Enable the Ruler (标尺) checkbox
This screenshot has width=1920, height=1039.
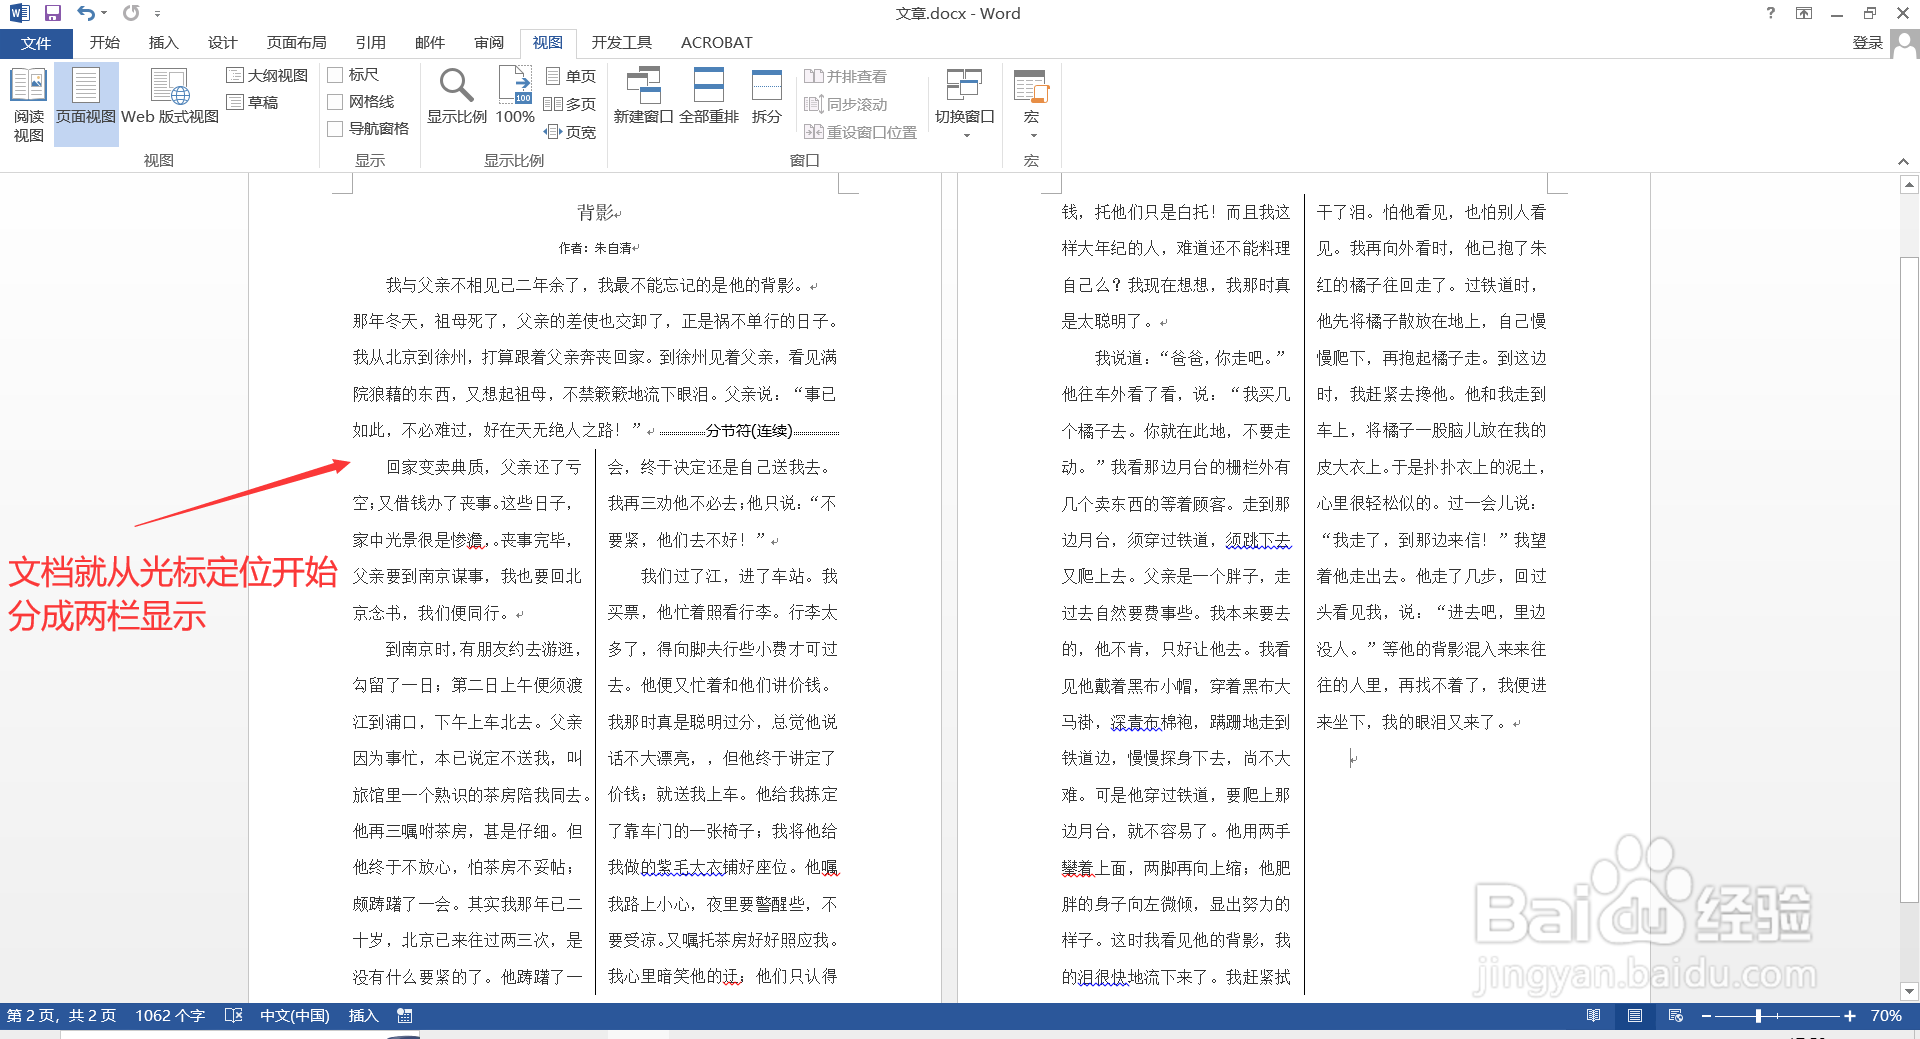point(336,75)
